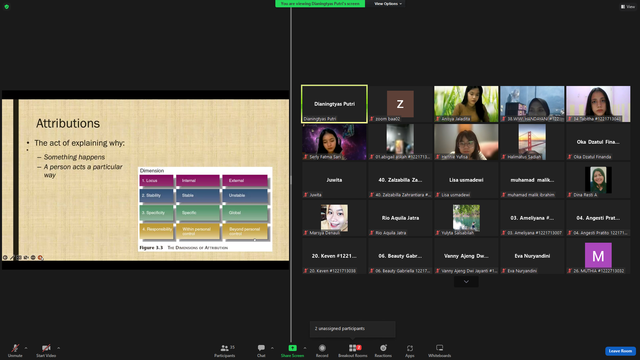The height and width of the screenshot is (360, 640).
Task: Select Yulyta Salsabilah's tile
Action: tap(466, 218)
